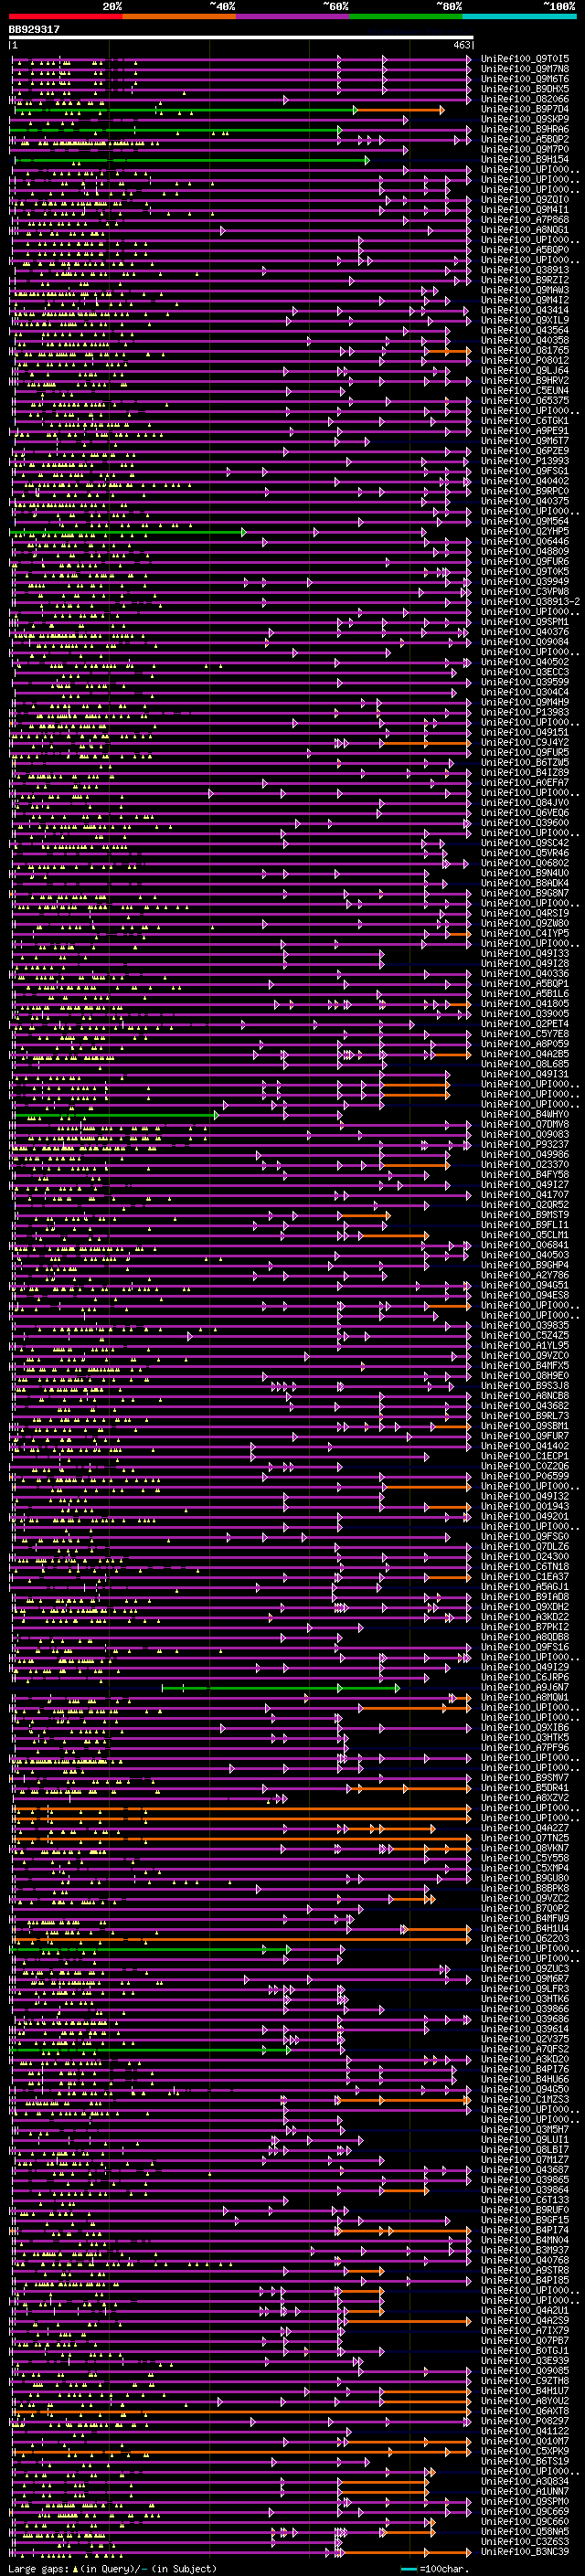The height and width of the screenshot is (2576, 585).
Task: Select hit UniRef100_C3VPW8
Action: click(525, 591)
